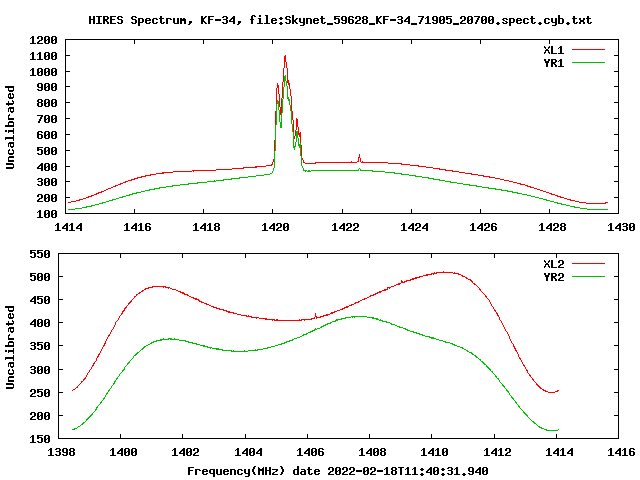
Task: Click the 1428 x-axis tick label
Action: (x=552, y=227)
